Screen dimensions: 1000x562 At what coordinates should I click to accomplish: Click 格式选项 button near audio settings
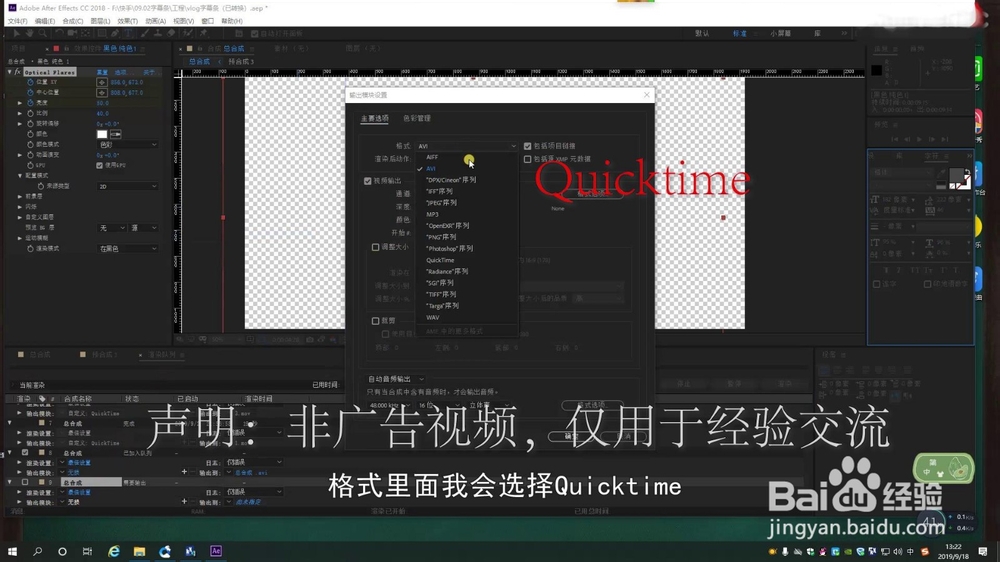(592, 405)
